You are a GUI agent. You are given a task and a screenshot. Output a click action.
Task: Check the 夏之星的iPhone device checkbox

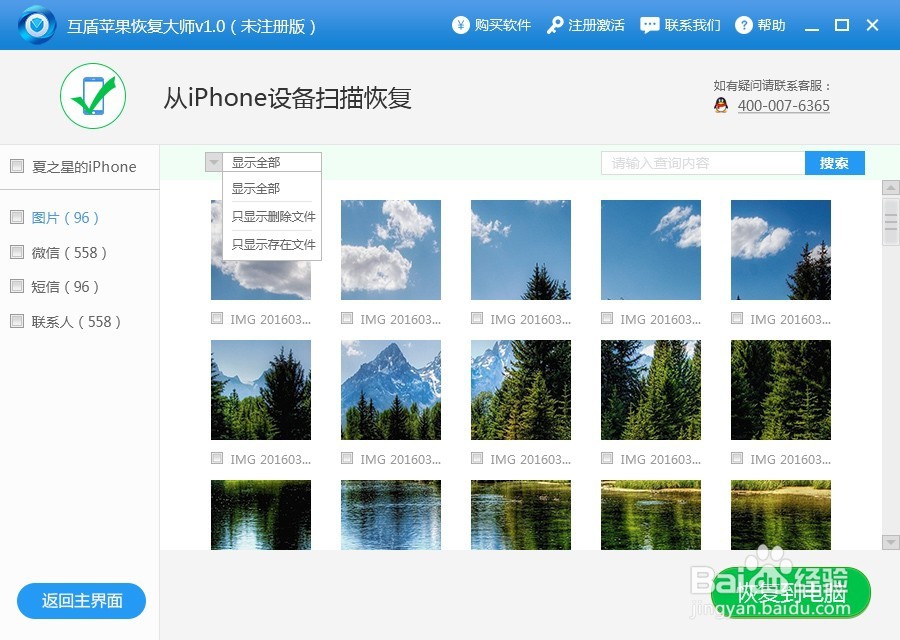[17, 166]
